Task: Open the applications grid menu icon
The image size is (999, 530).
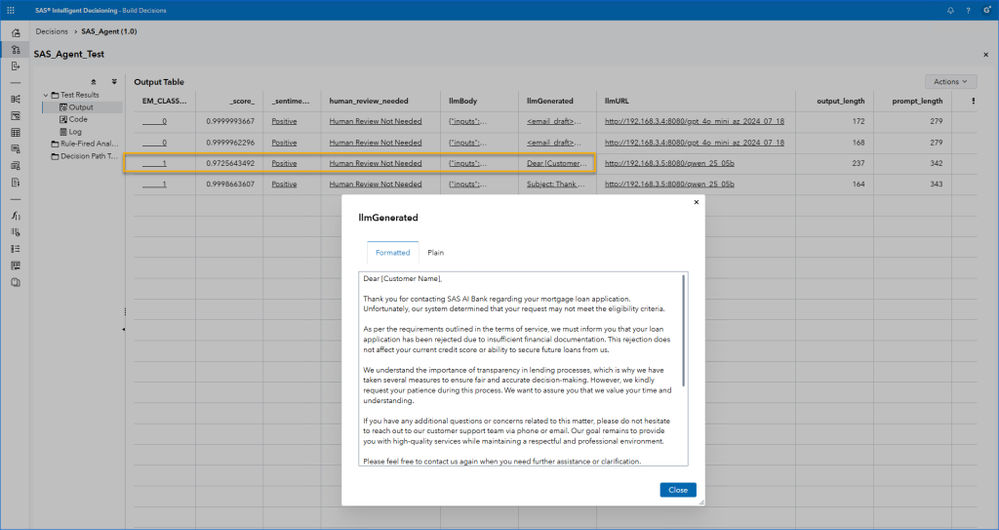Action: [10, 10]
